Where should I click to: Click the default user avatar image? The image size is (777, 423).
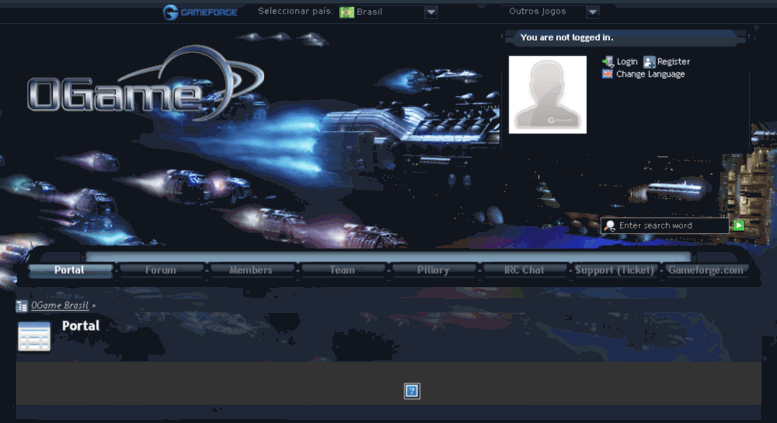[x=548, y=95]
